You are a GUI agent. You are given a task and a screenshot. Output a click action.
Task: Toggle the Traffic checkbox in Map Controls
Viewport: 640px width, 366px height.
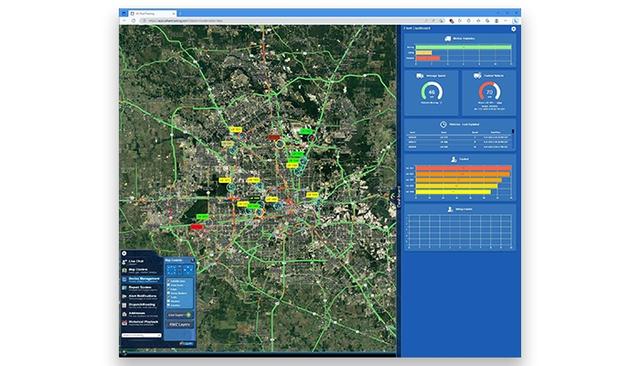(x=168, y=297)
